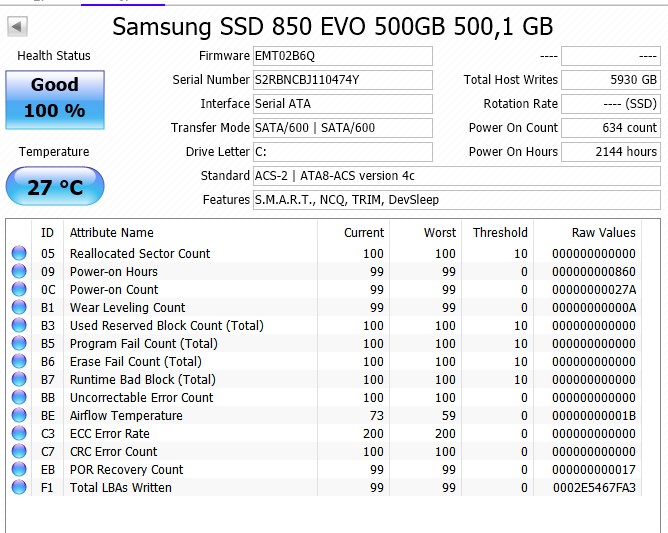Click the ID column header

pos(47,233)
